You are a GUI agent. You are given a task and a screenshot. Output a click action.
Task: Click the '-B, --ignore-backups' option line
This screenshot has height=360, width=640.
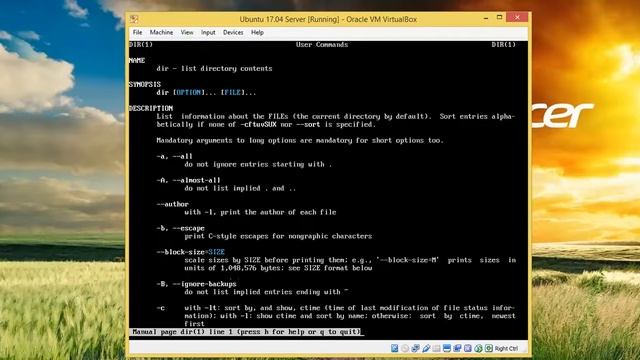[x=196, y=284]
